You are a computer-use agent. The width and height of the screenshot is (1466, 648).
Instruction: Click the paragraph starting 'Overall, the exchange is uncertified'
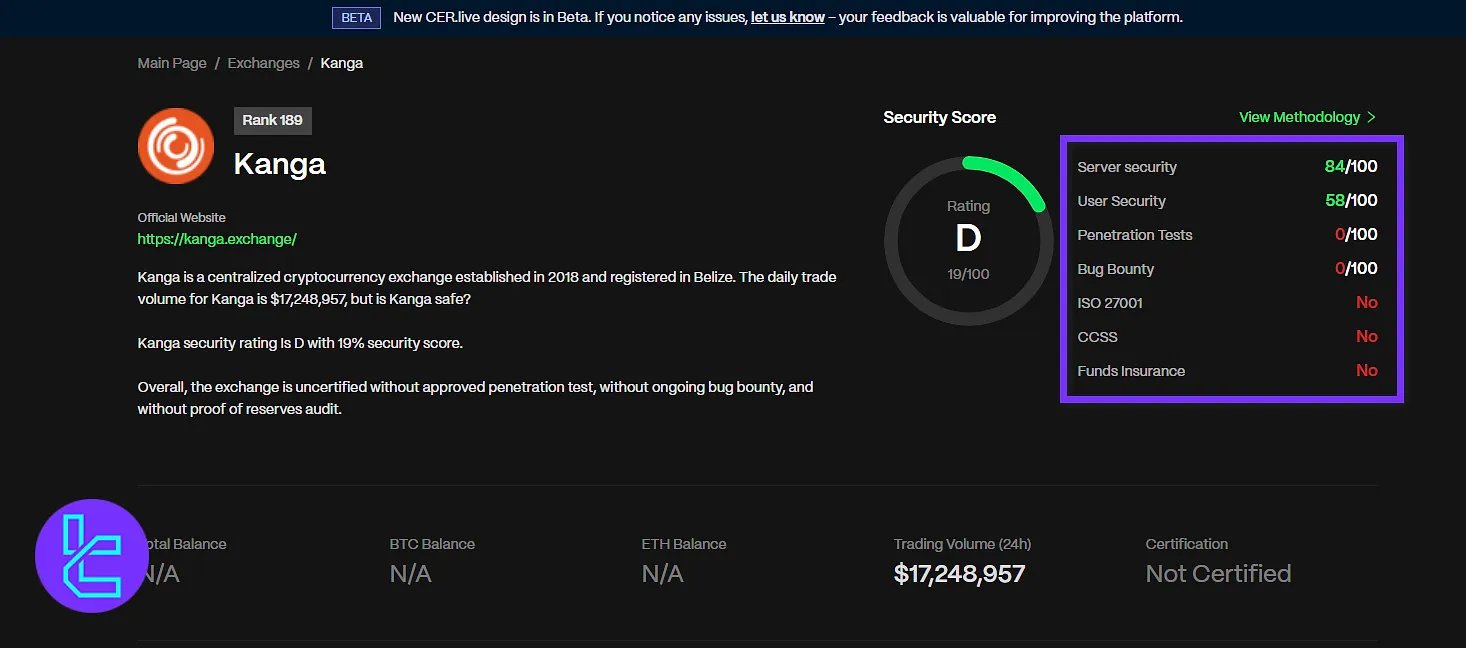476,397
